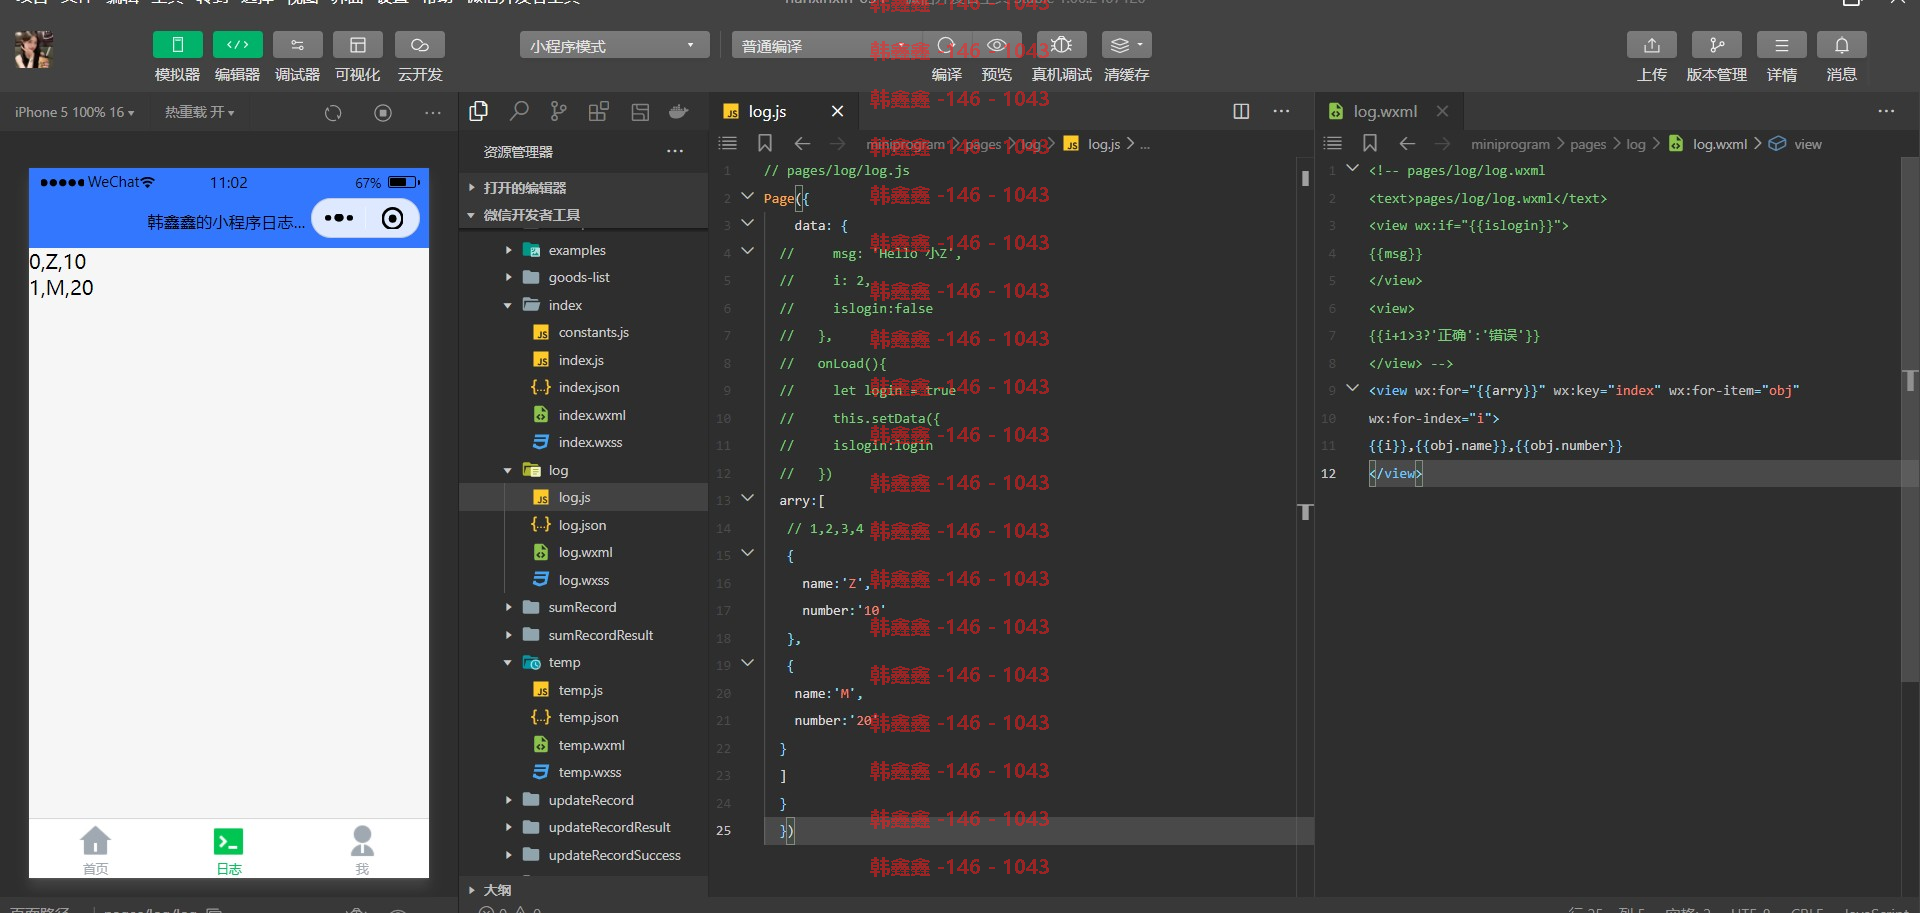The image size is (1920, 913).
Task: Open 详情 project details
Action: click(1781, 45)
